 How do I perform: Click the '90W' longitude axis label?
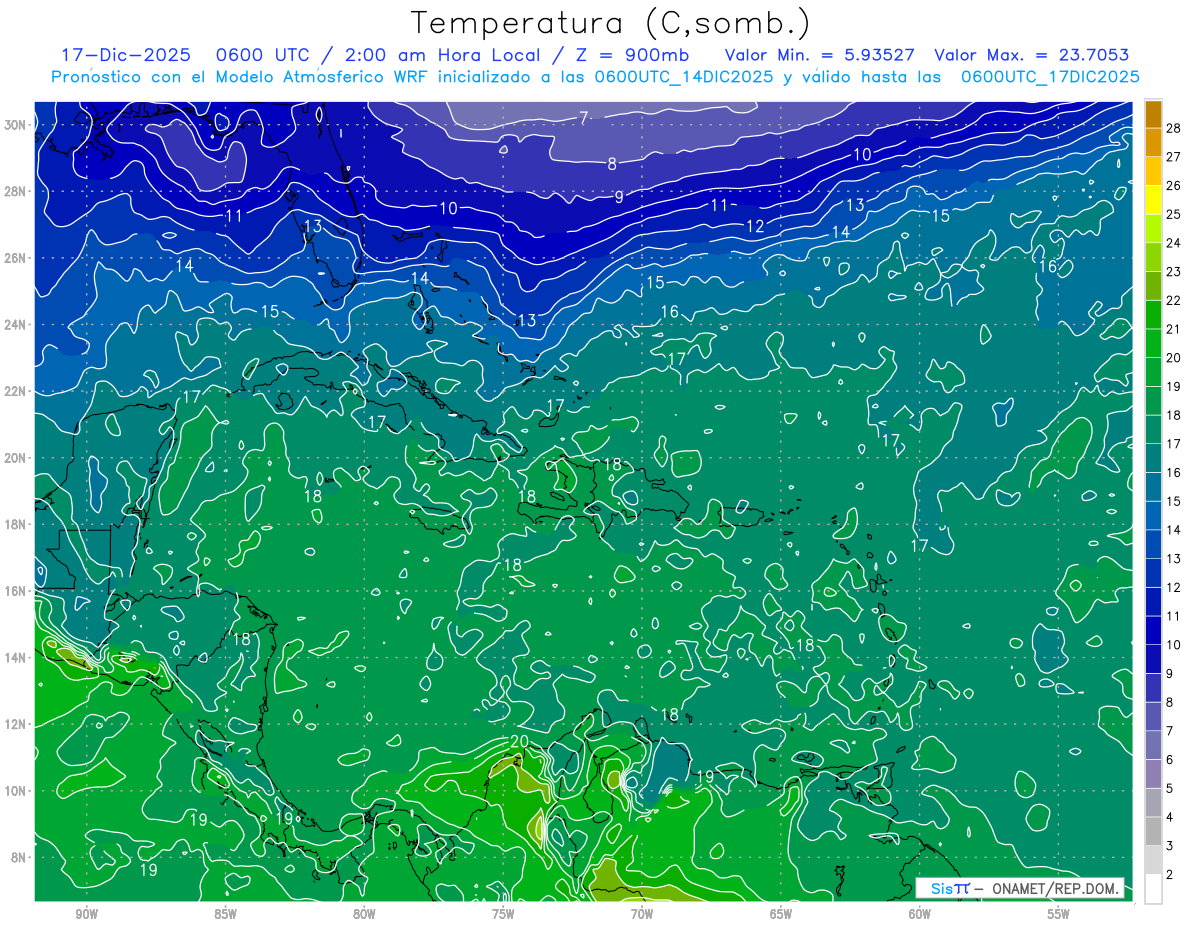[87, 913]
